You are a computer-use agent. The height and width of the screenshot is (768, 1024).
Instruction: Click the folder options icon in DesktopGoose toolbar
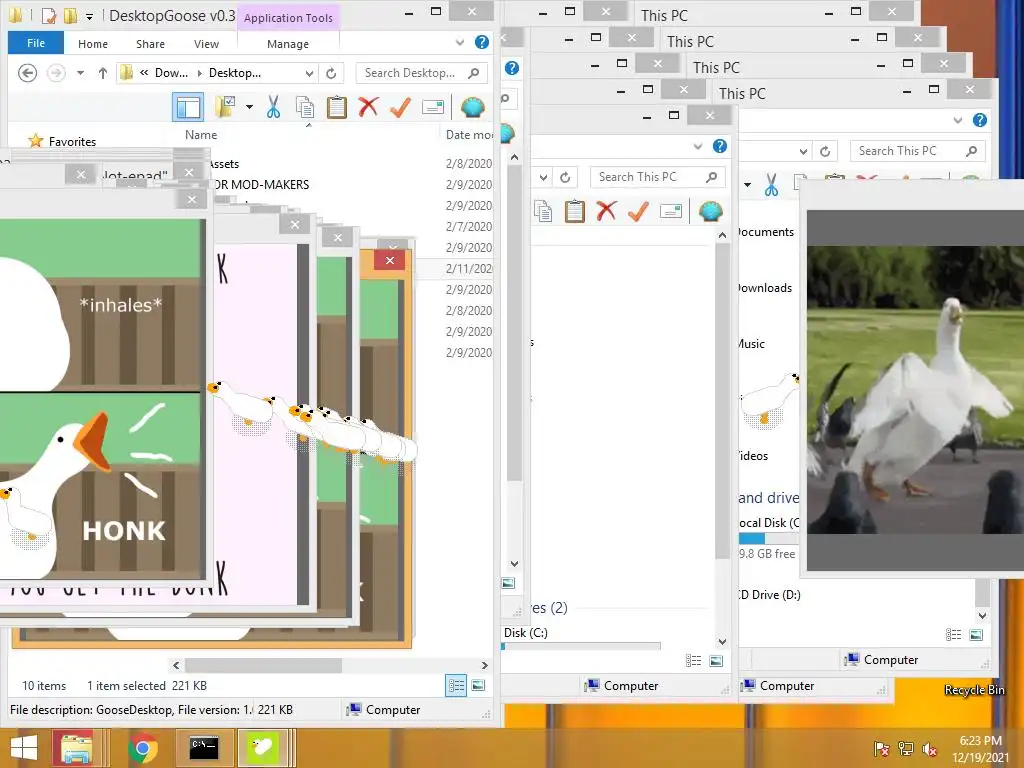225,107
